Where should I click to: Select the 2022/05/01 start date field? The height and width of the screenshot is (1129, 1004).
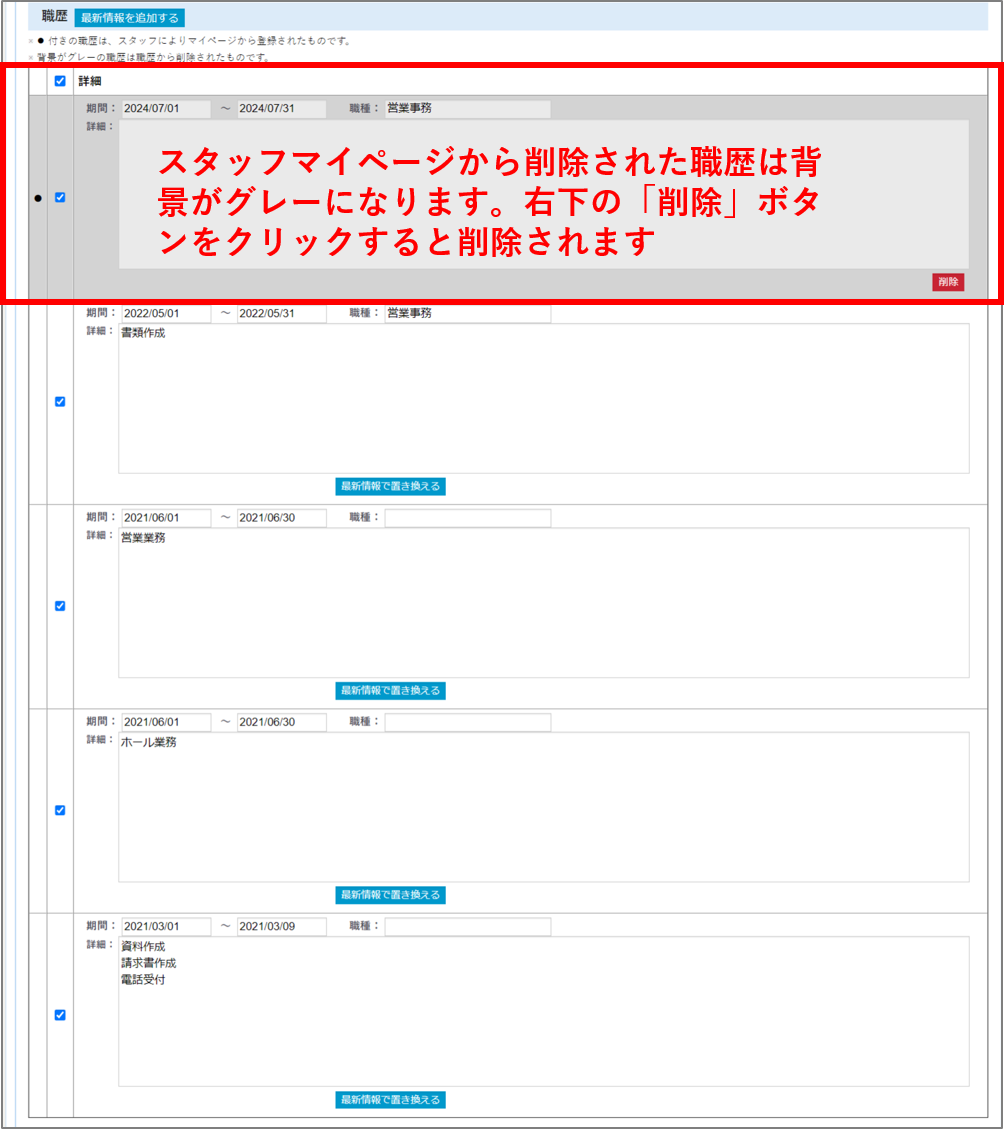pos(166,314)
